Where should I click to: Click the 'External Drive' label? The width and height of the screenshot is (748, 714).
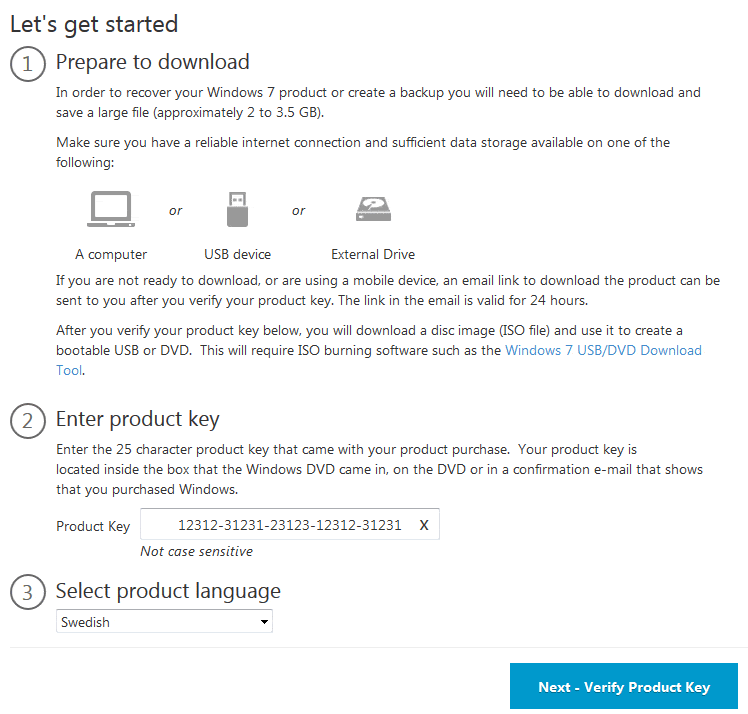tap(373, 254)
